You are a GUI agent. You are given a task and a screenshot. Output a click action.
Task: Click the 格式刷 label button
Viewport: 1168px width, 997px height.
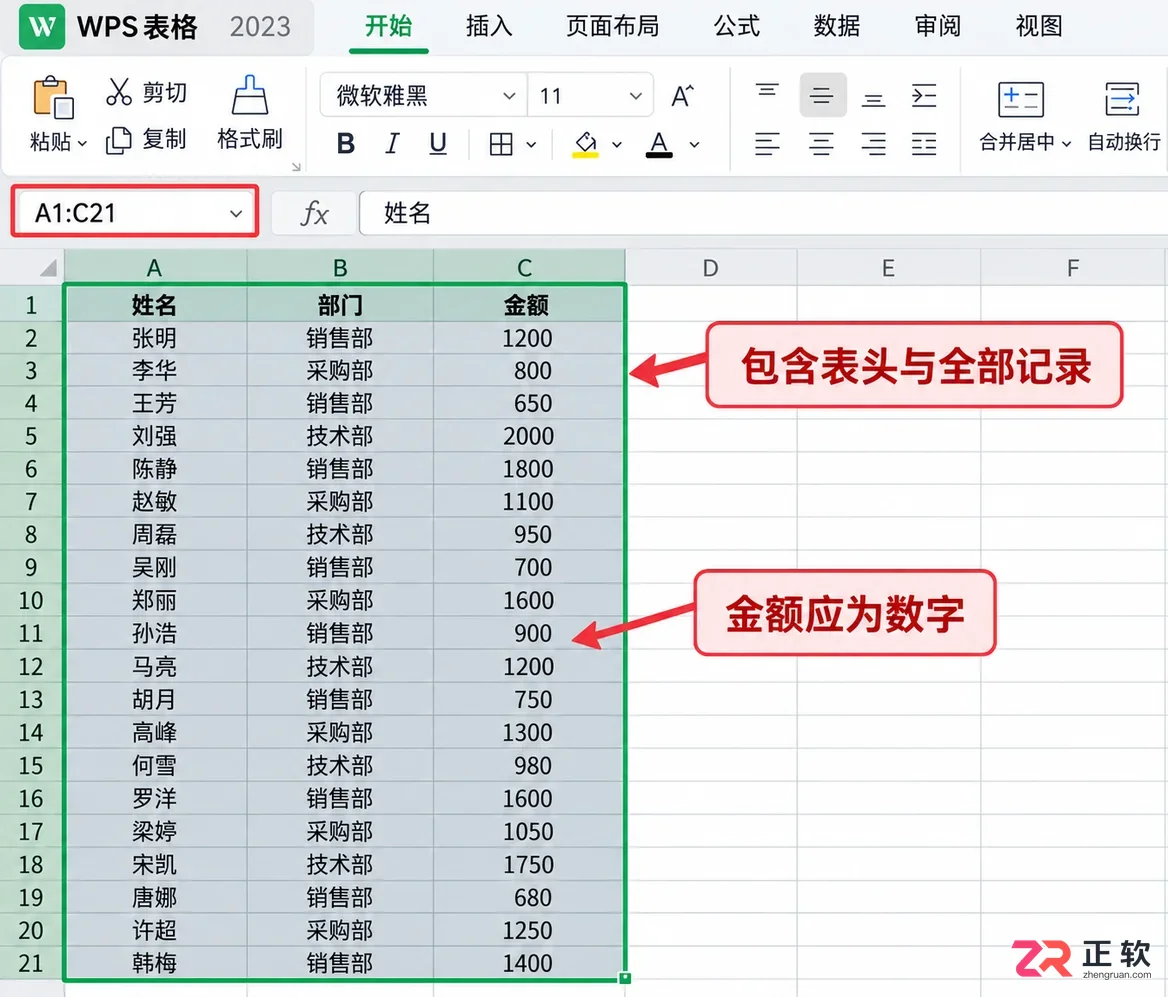click(250, 139)
